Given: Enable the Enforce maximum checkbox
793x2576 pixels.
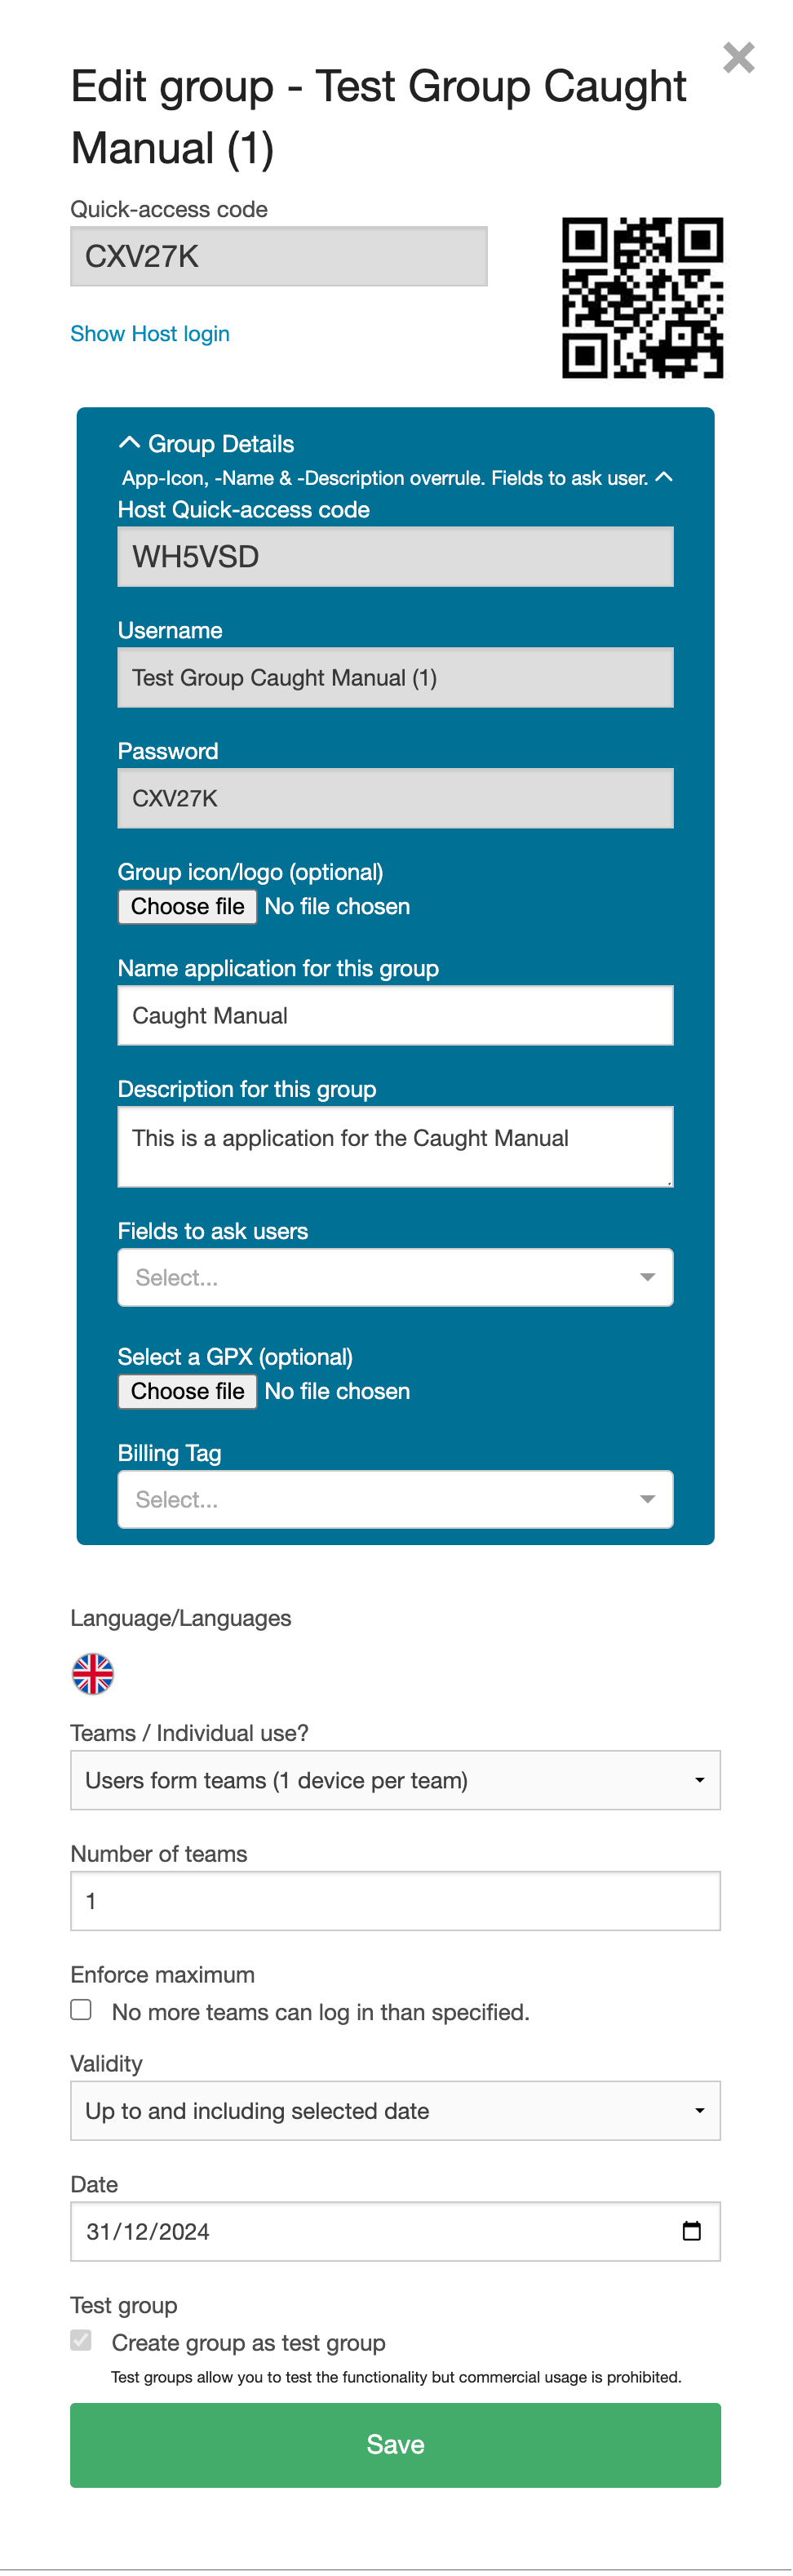Looking at the screenshot, I should pyautogui.click(x=82, y=2010).
